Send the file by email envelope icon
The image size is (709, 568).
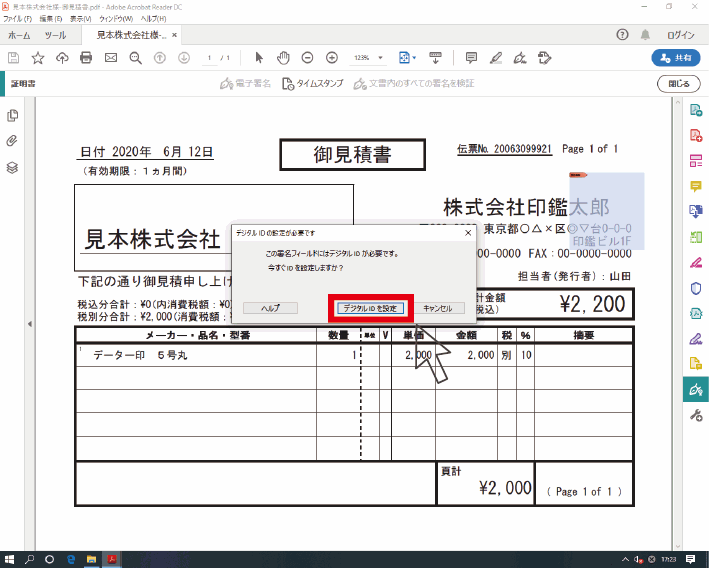point(111,58)
